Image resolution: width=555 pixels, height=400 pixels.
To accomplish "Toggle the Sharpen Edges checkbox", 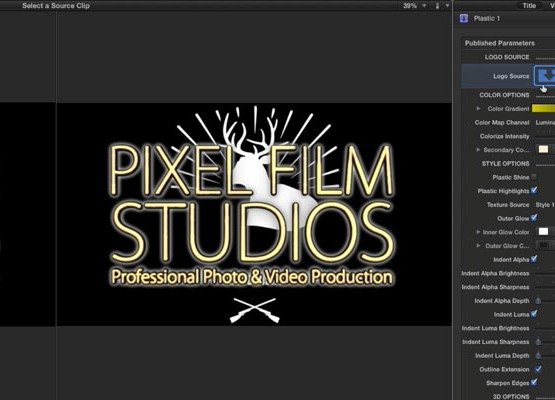I will (x=534, y=382).
